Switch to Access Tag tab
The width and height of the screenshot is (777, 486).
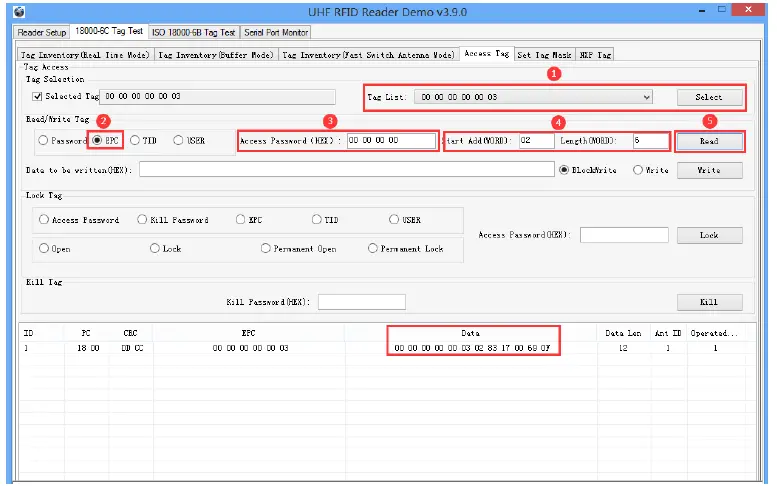coord(487,54)
